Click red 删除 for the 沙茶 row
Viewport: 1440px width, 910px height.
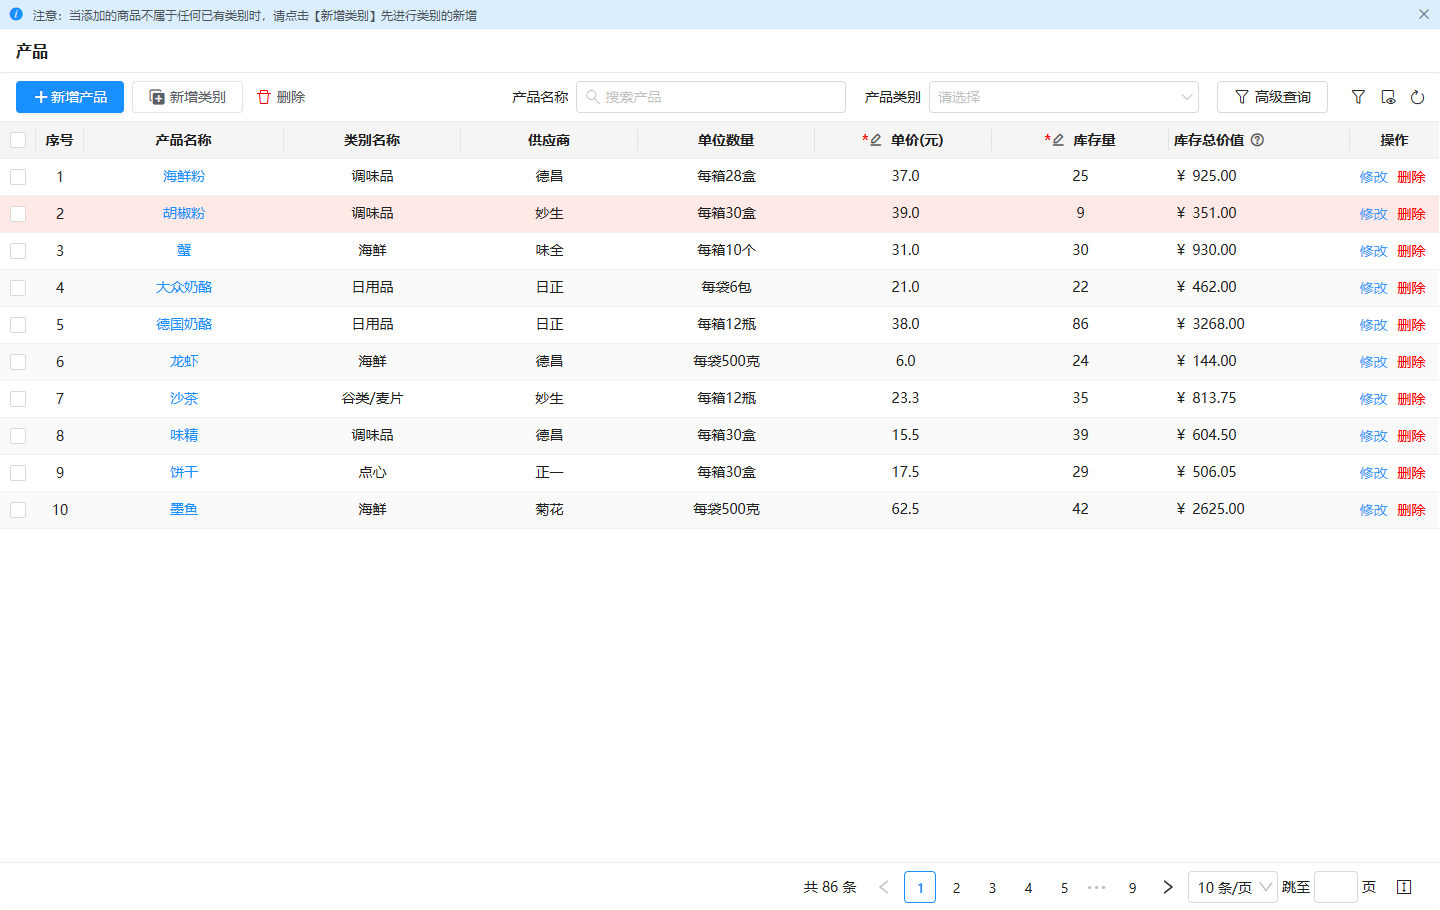tap(1411, 399)
